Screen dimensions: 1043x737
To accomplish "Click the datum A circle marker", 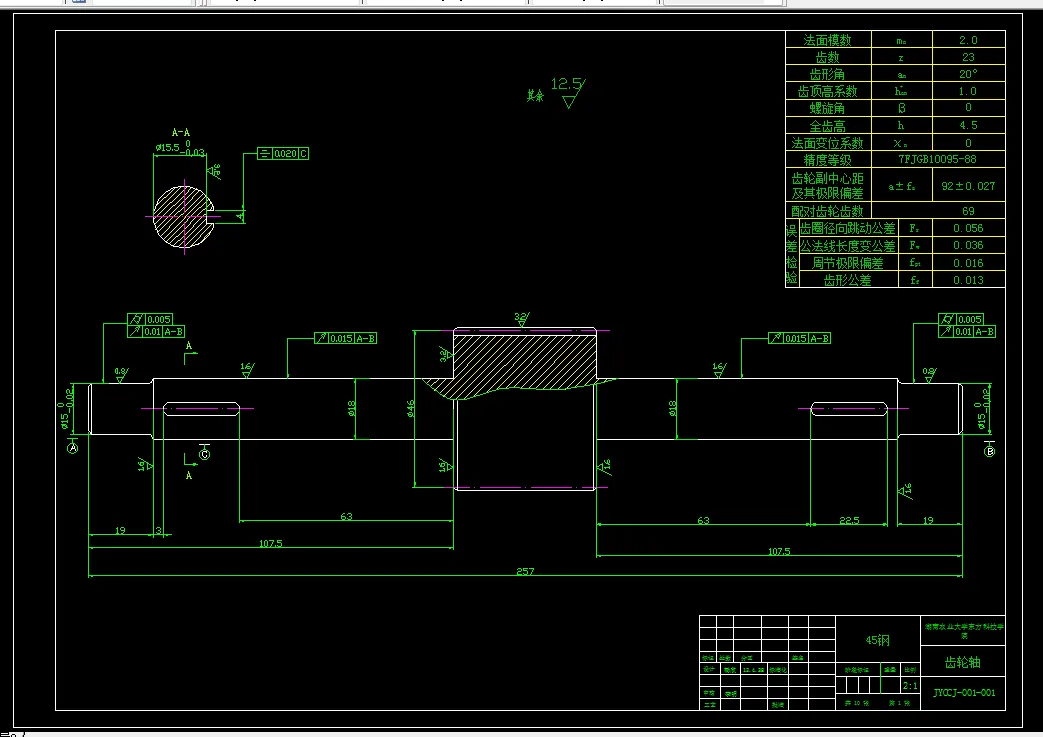I will pos(73,448).
